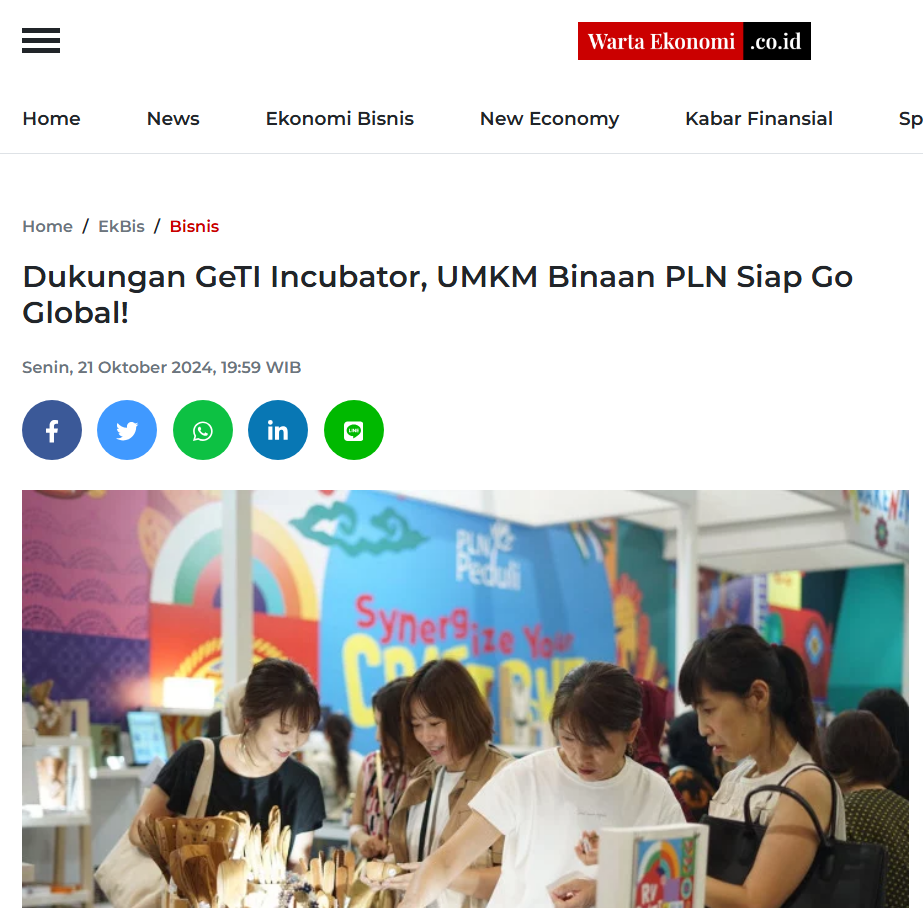Share article on Twitter
Viewport: 923px width, 908px height.
click(x=127, y=430)
